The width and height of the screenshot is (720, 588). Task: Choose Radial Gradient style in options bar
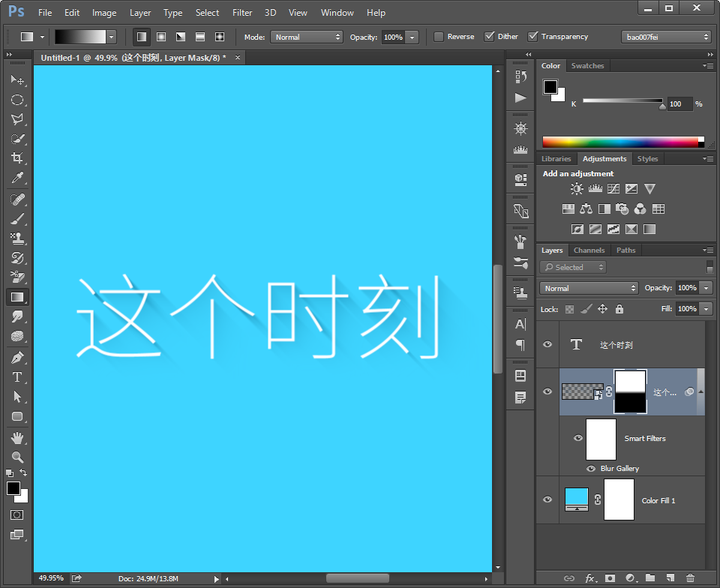[x=161, y=37]
